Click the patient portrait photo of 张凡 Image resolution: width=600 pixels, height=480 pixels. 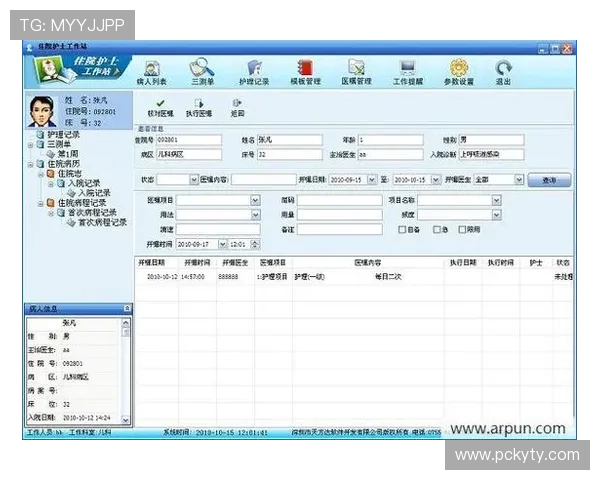click(x=42, y=111)
